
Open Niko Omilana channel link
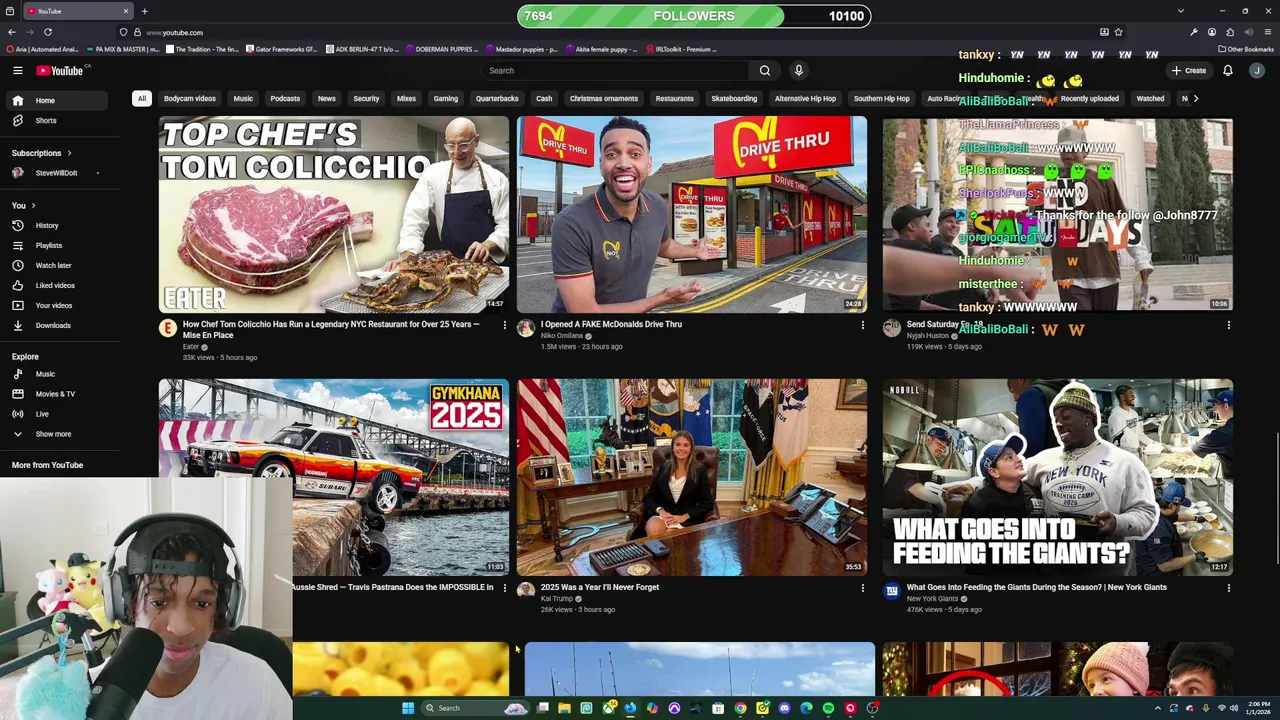click(x=561, y=336)
